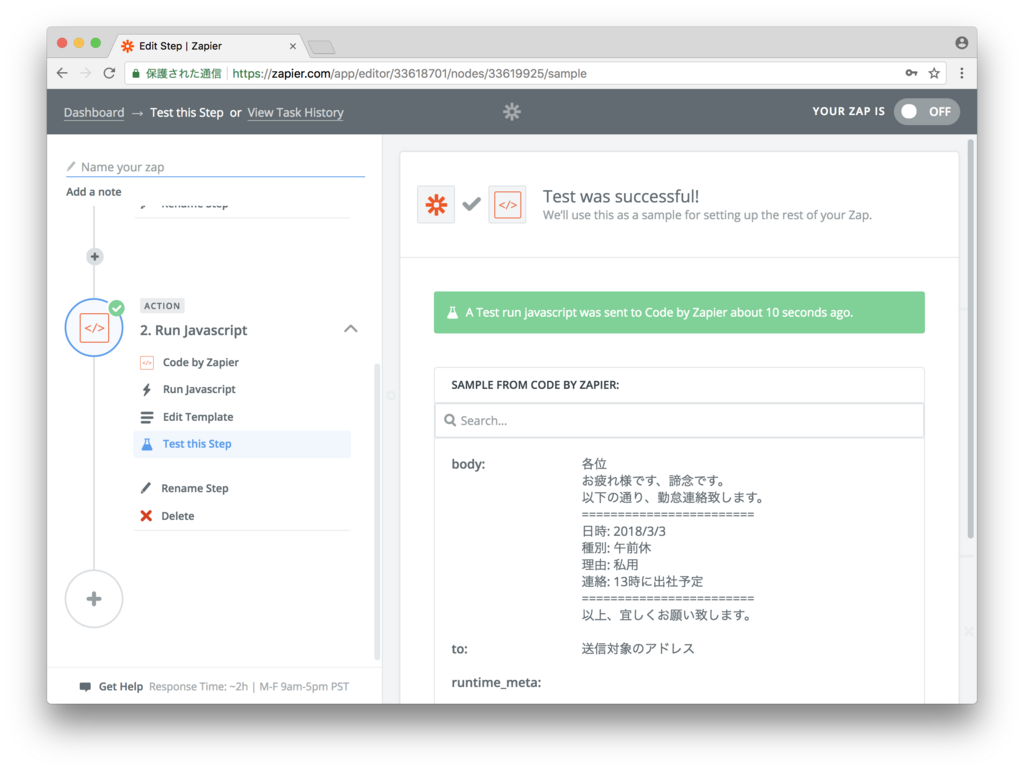
Task: Click the green test-sent notification banner
Action: point(679,313)
